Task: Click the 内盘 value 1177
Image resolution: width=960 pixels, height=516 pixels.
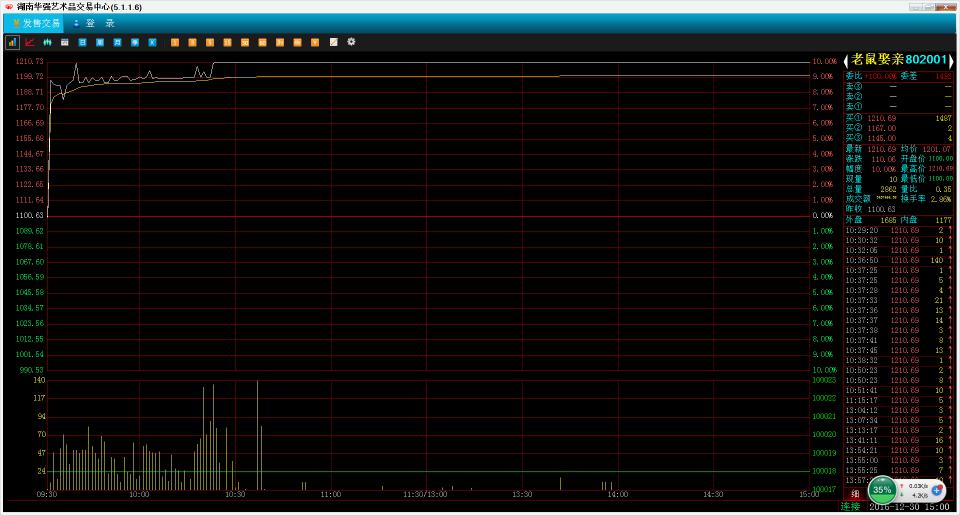Action: [x=943, y=220]
